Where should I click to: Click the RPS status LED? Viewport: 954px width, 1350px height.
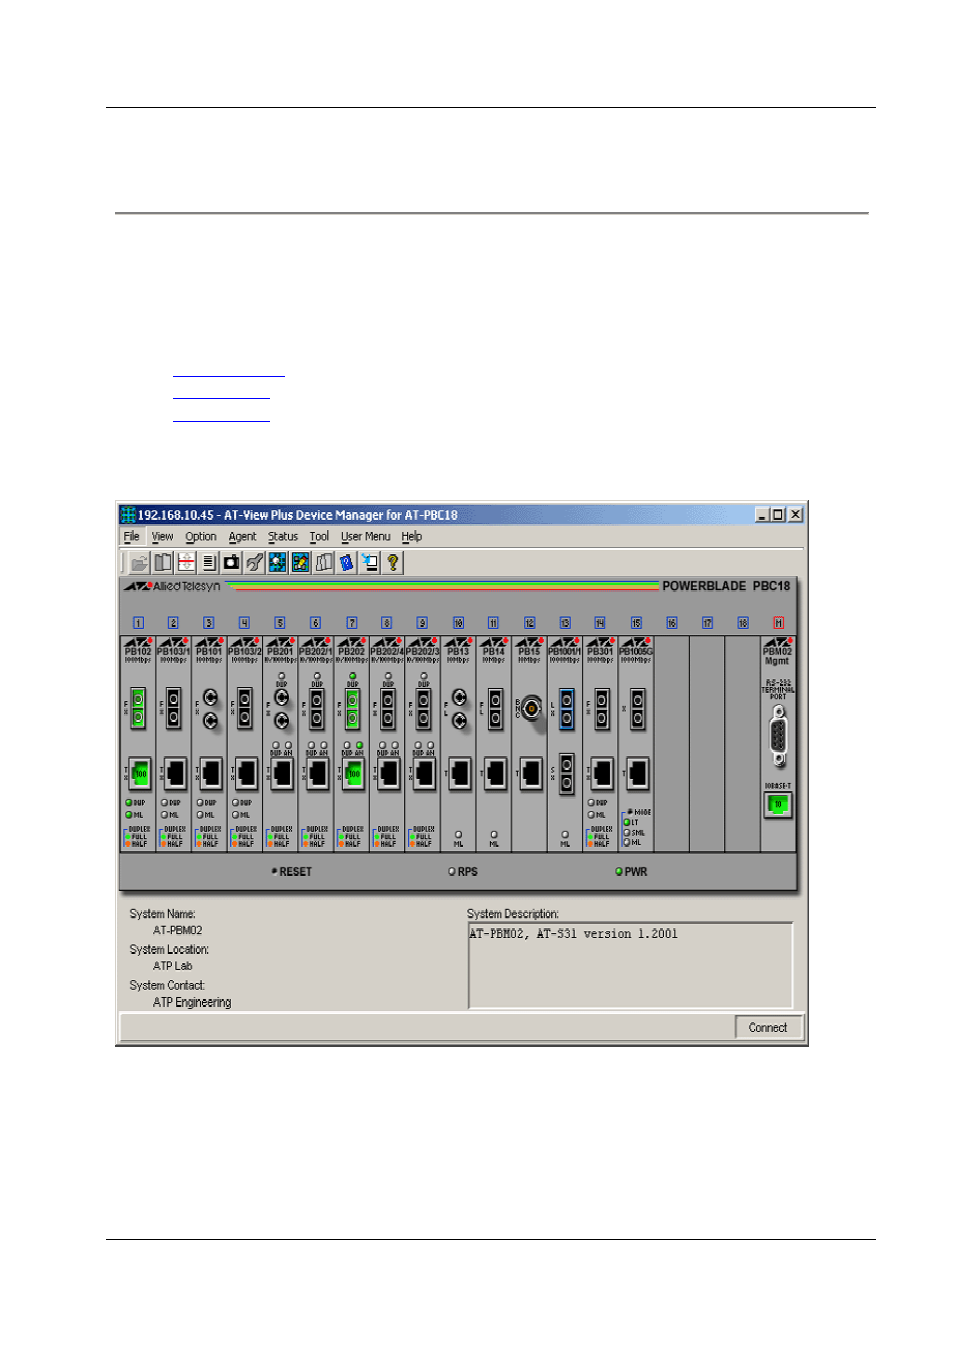tap(452, 872)
